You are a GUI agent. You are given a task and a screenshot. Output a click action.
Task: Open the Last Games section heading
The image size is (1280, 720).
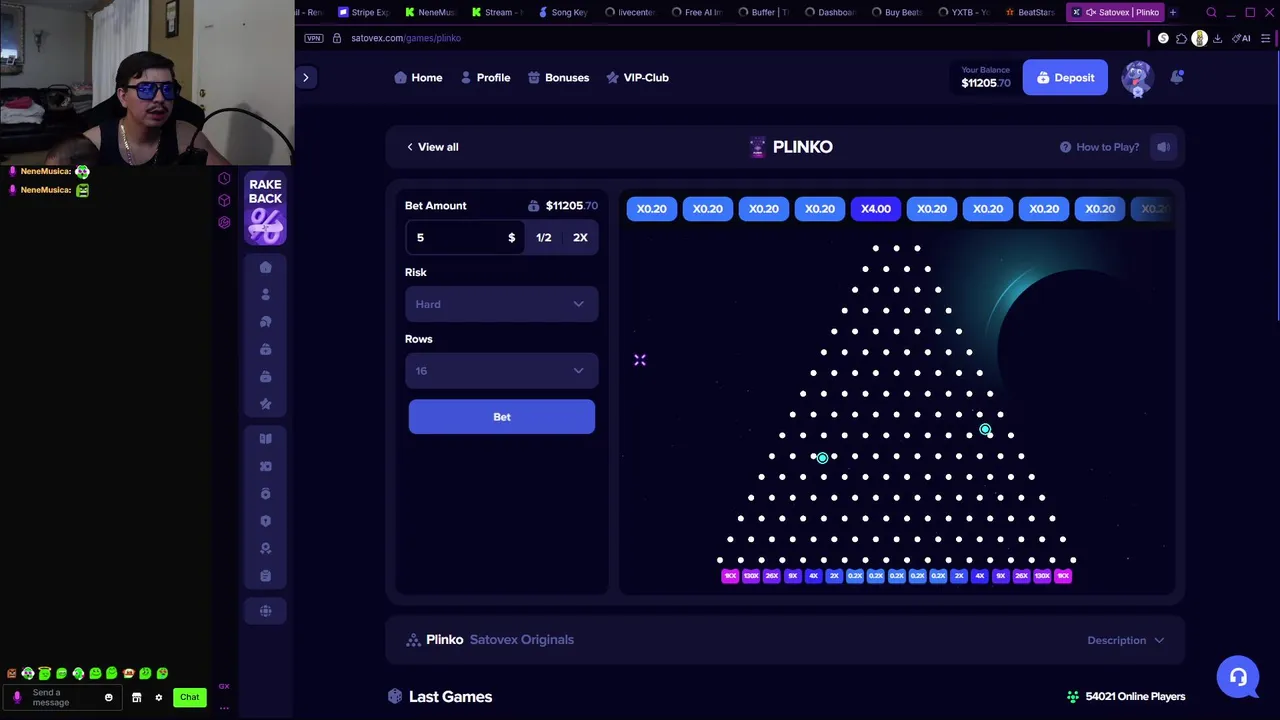tap(450, 697)
